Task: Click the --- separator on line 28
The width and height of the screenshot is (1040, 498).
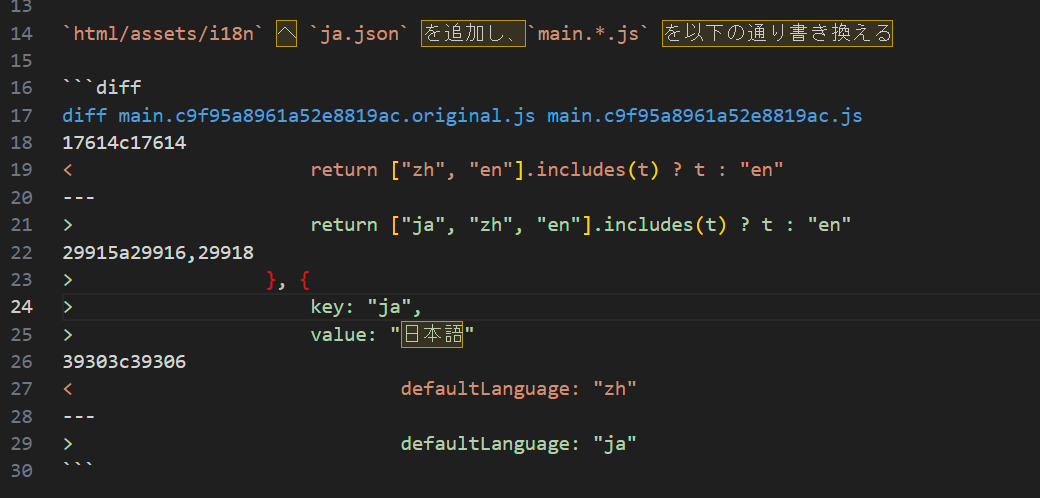Action: click(x=79, y=417)
